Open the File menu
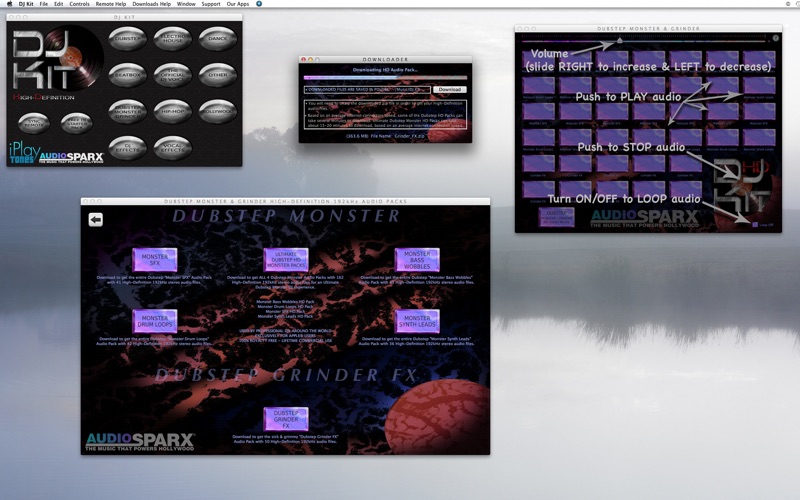The image size is (800, 500). coord(44,4)
